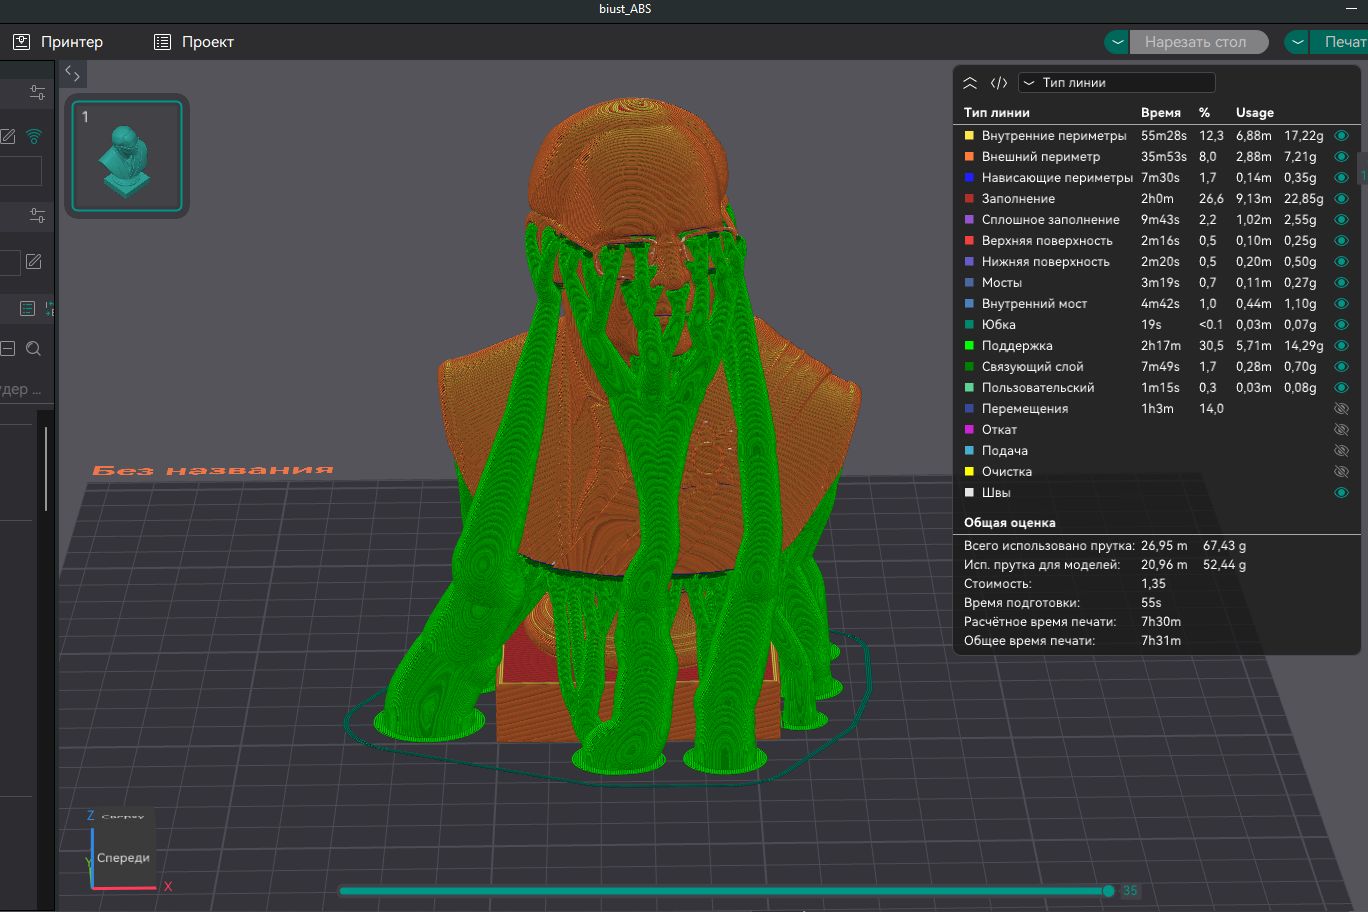This screenshot has width=1368, height=912.
Task: Click the Стоимость value 1,35
Action: (1153, 583)
